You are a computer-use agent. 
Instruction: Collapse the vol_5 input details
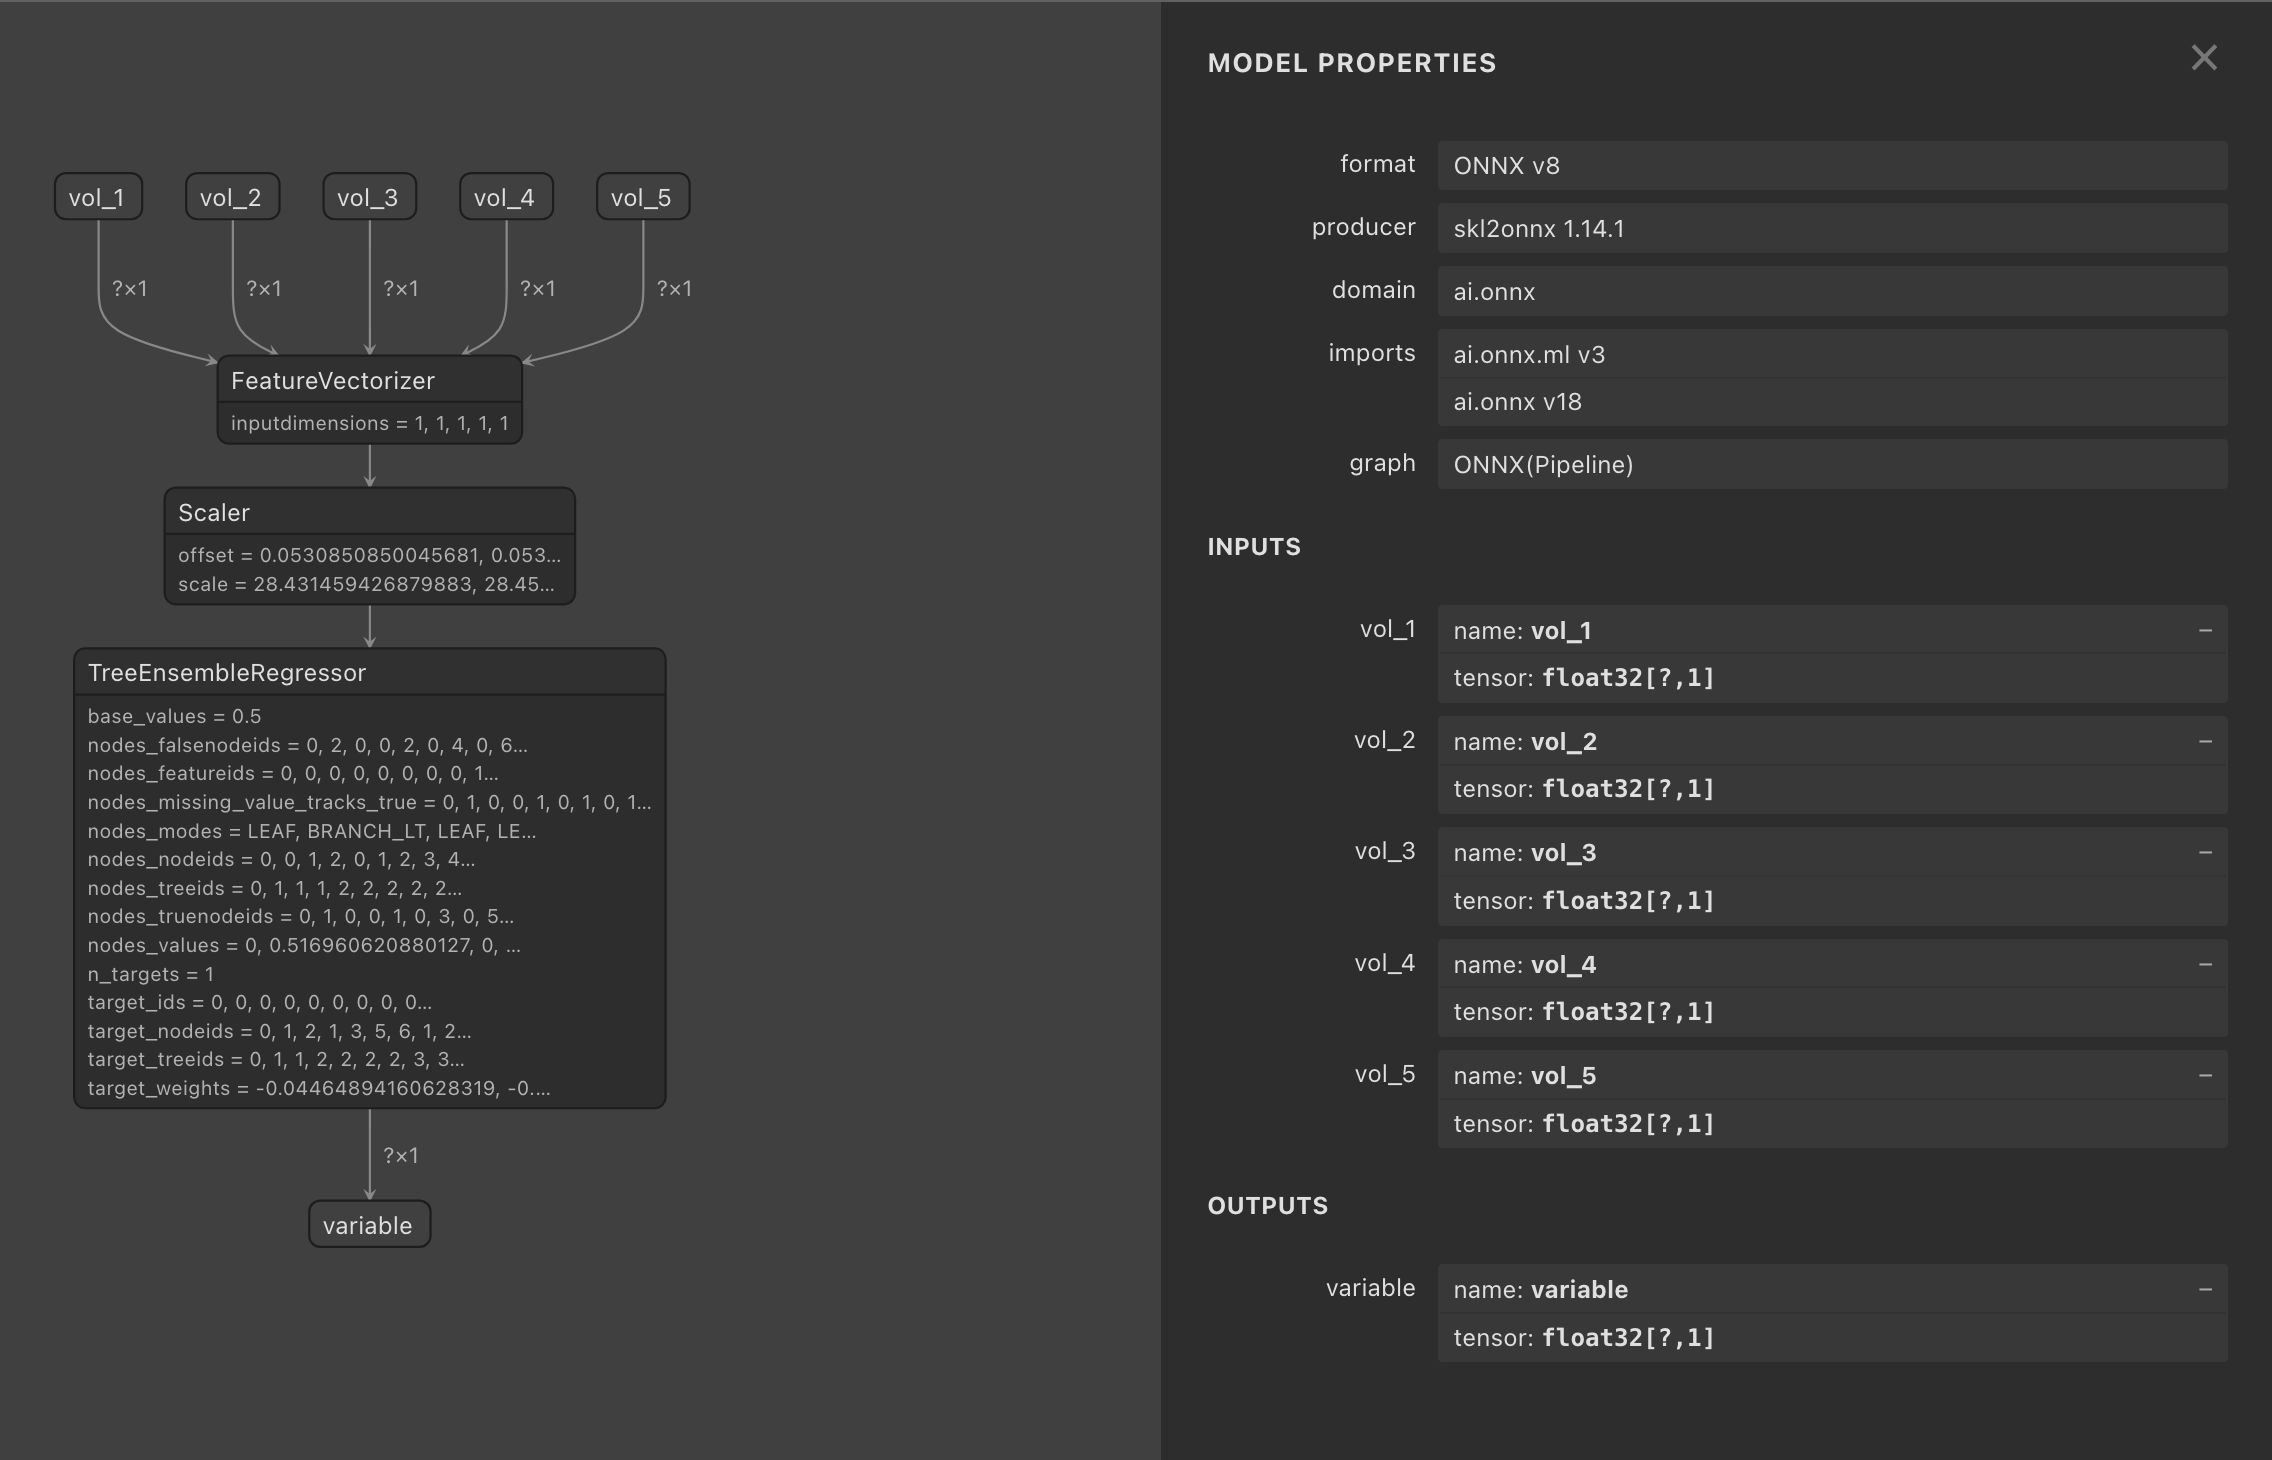[2205, 1076]
